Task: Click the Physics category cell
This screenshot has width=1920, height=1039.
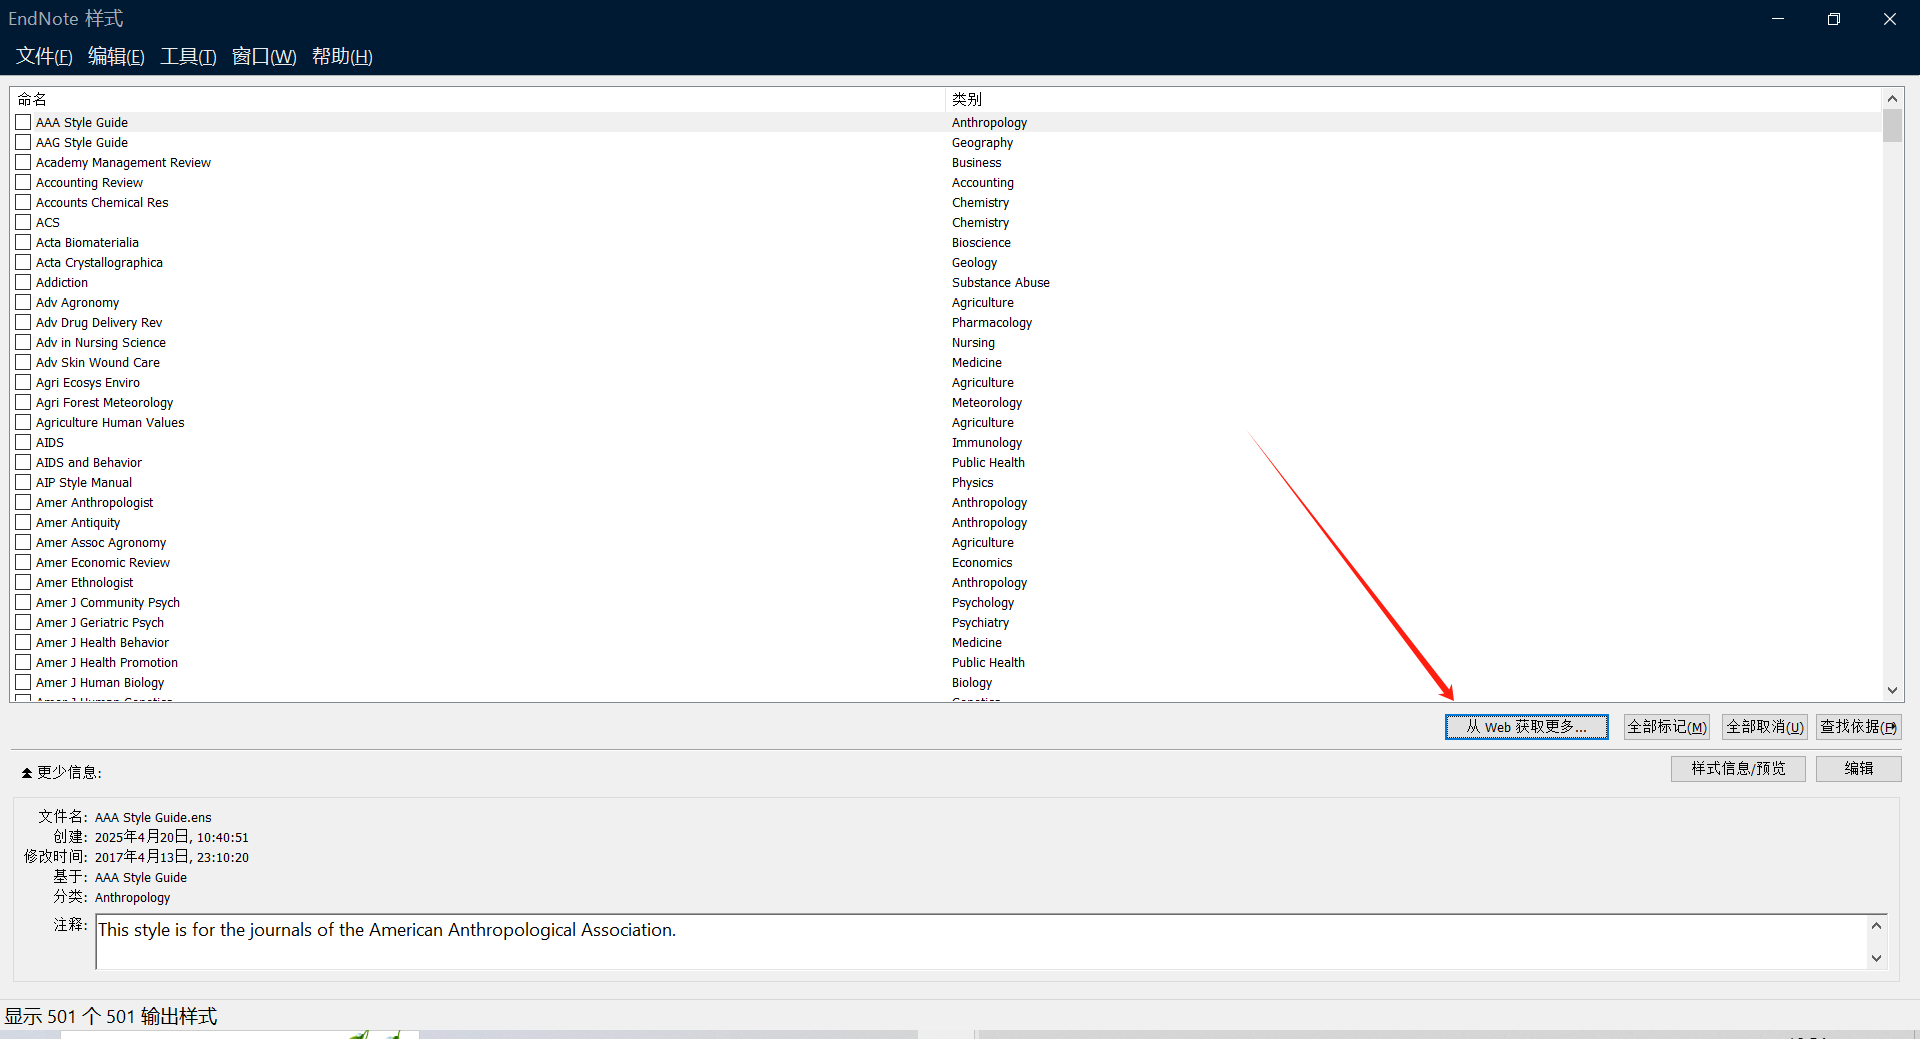Action: (973, 482)
